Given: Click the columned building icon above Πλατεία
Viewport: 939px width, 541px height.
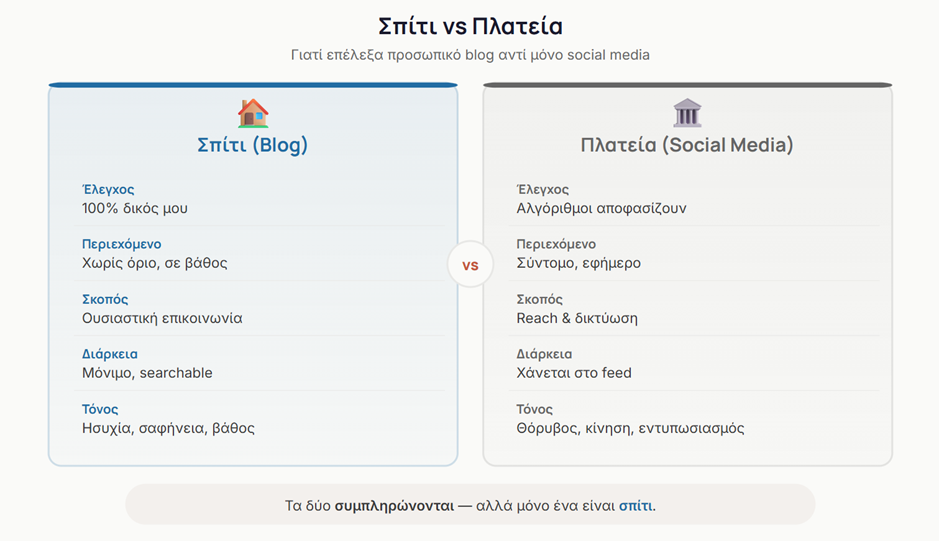Looking at the screenshot, I should click(x=687, y=113).
